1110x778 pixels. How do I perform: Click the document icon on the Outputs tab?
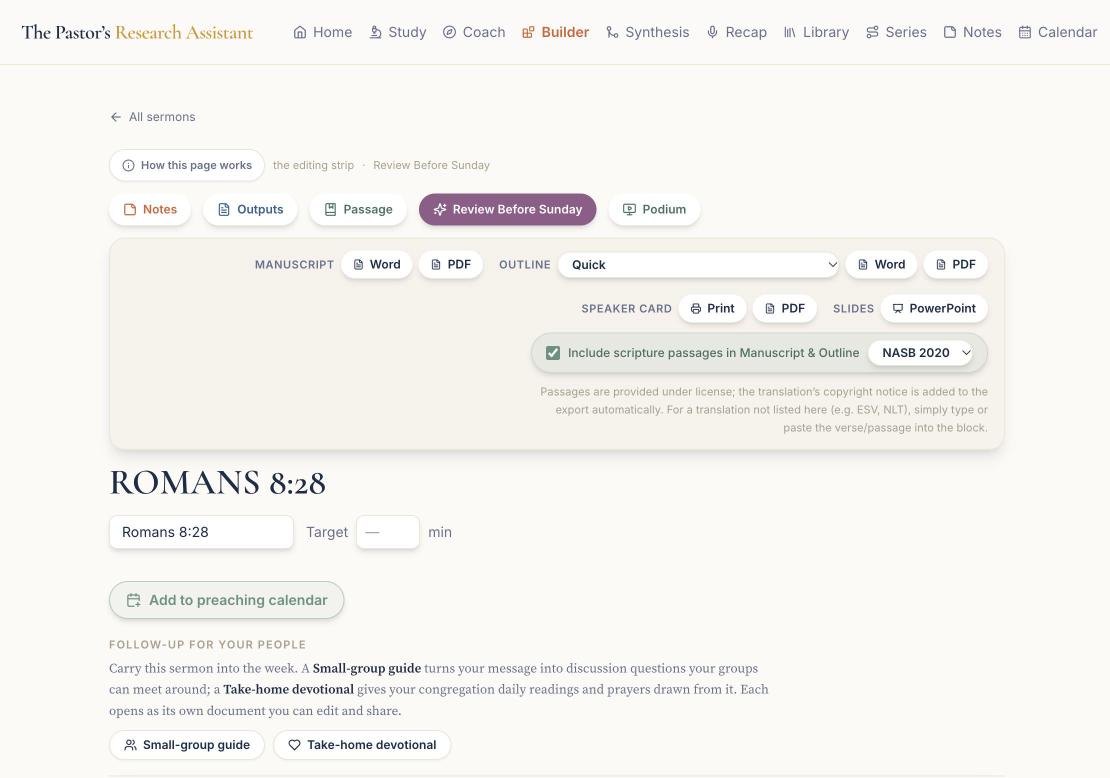224,210
